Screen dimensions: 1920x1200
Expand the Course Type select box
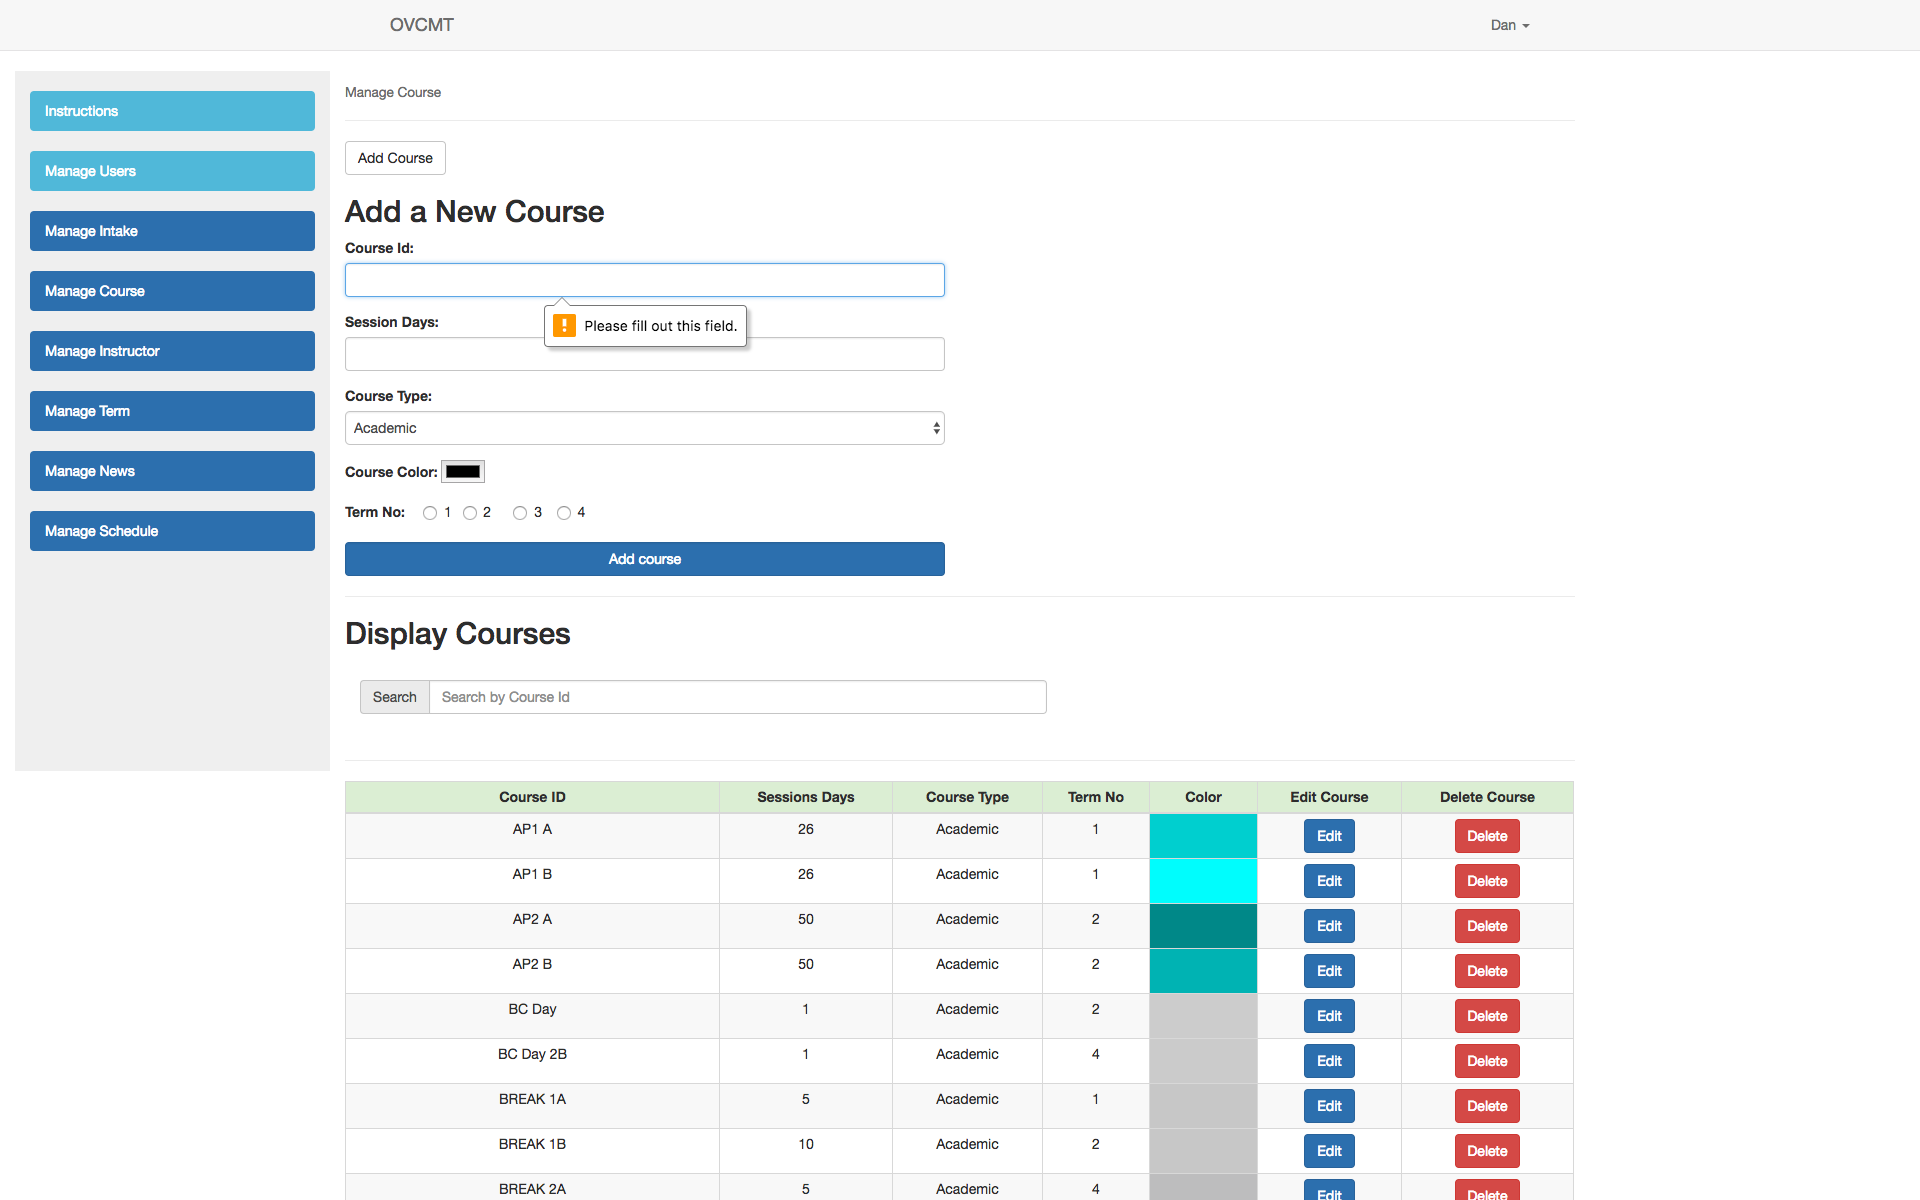coord(644,428)
